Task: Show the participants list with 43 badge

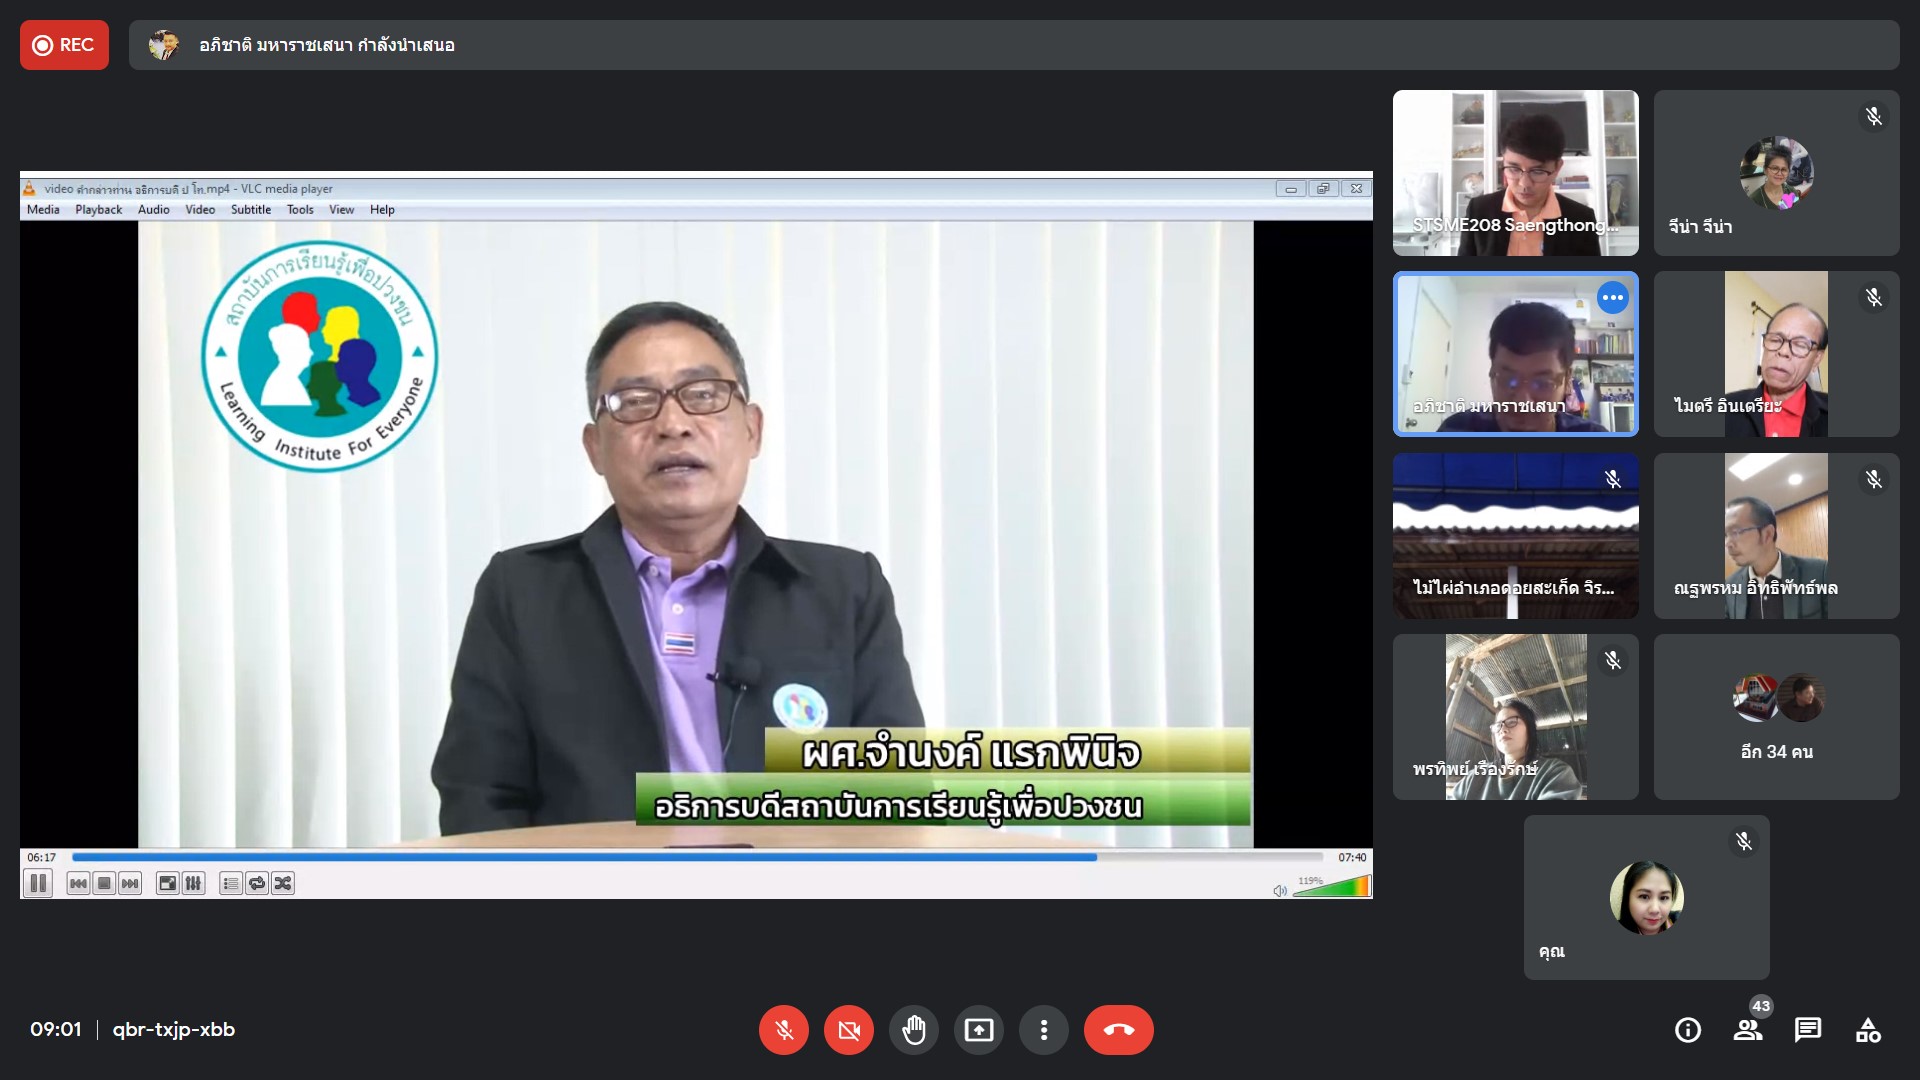Action: pos(1748,1030)
